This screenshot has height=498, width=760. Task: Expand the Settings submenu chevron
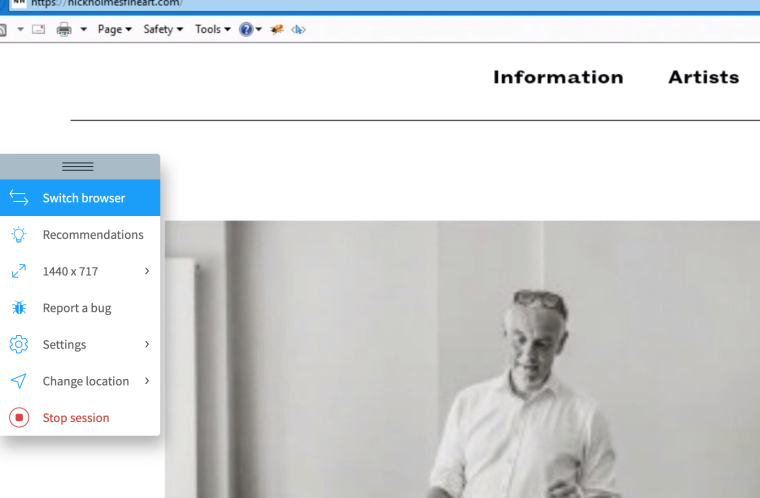[146, 344]
